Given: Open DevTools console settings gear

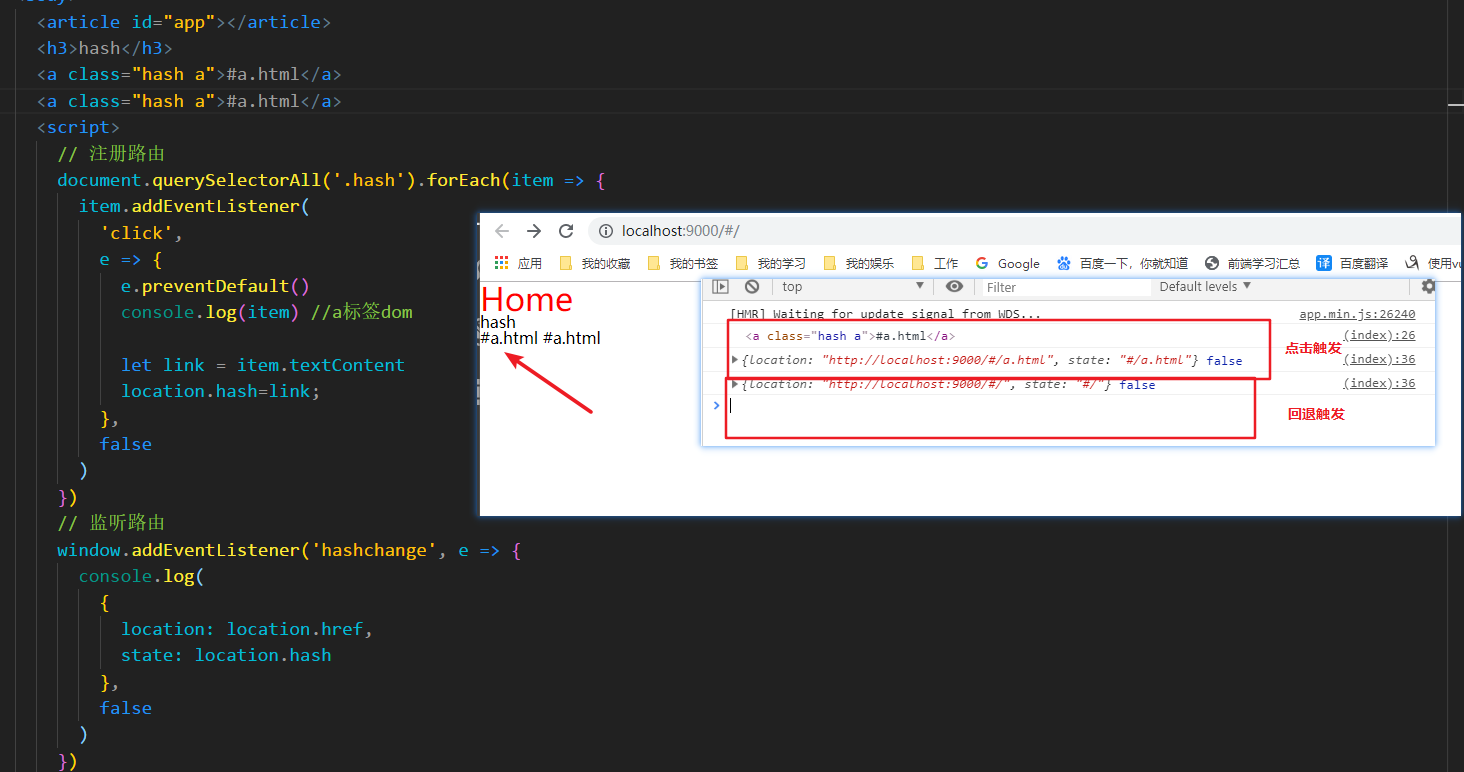Looking at the screenshot, I should pos(1428,287).
